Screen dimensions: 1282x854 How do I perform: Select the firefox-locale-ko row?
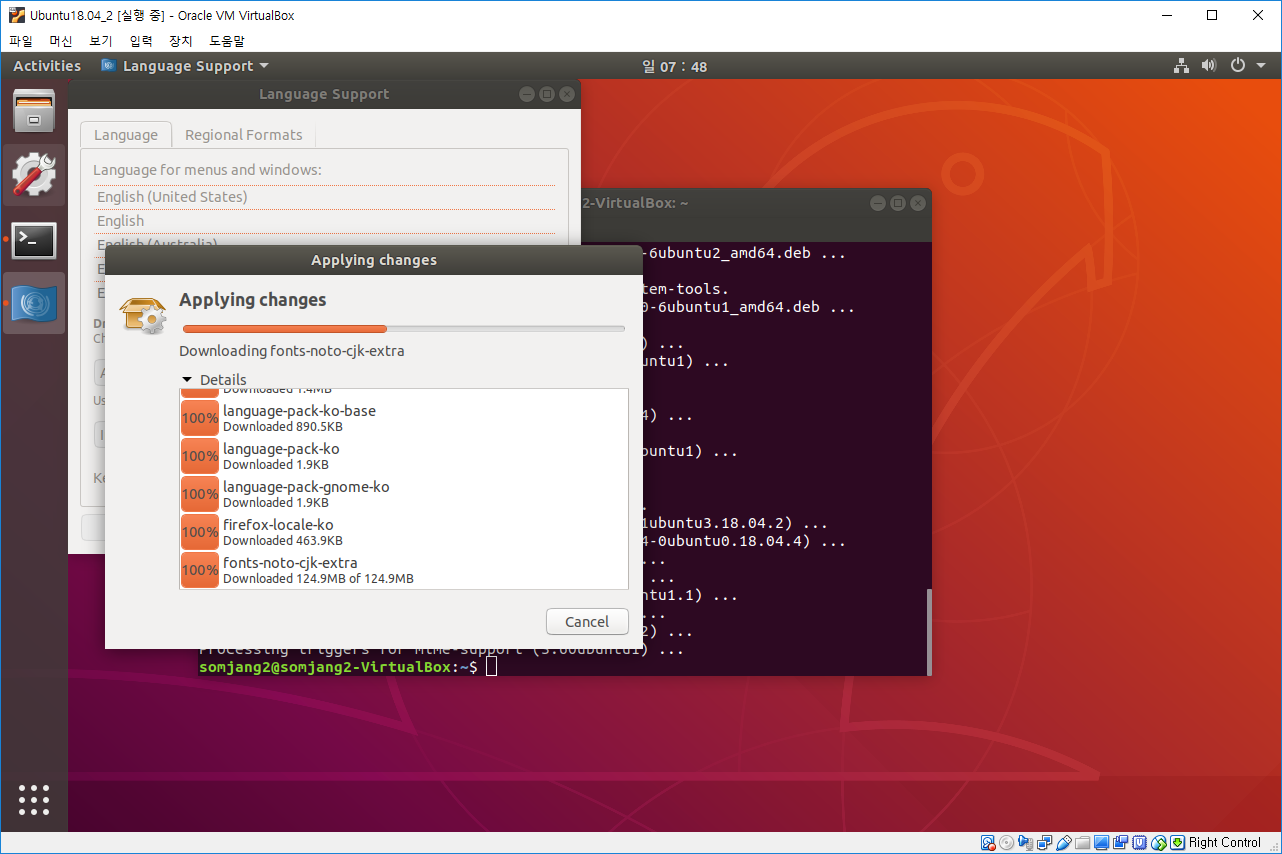pos(404,532)
